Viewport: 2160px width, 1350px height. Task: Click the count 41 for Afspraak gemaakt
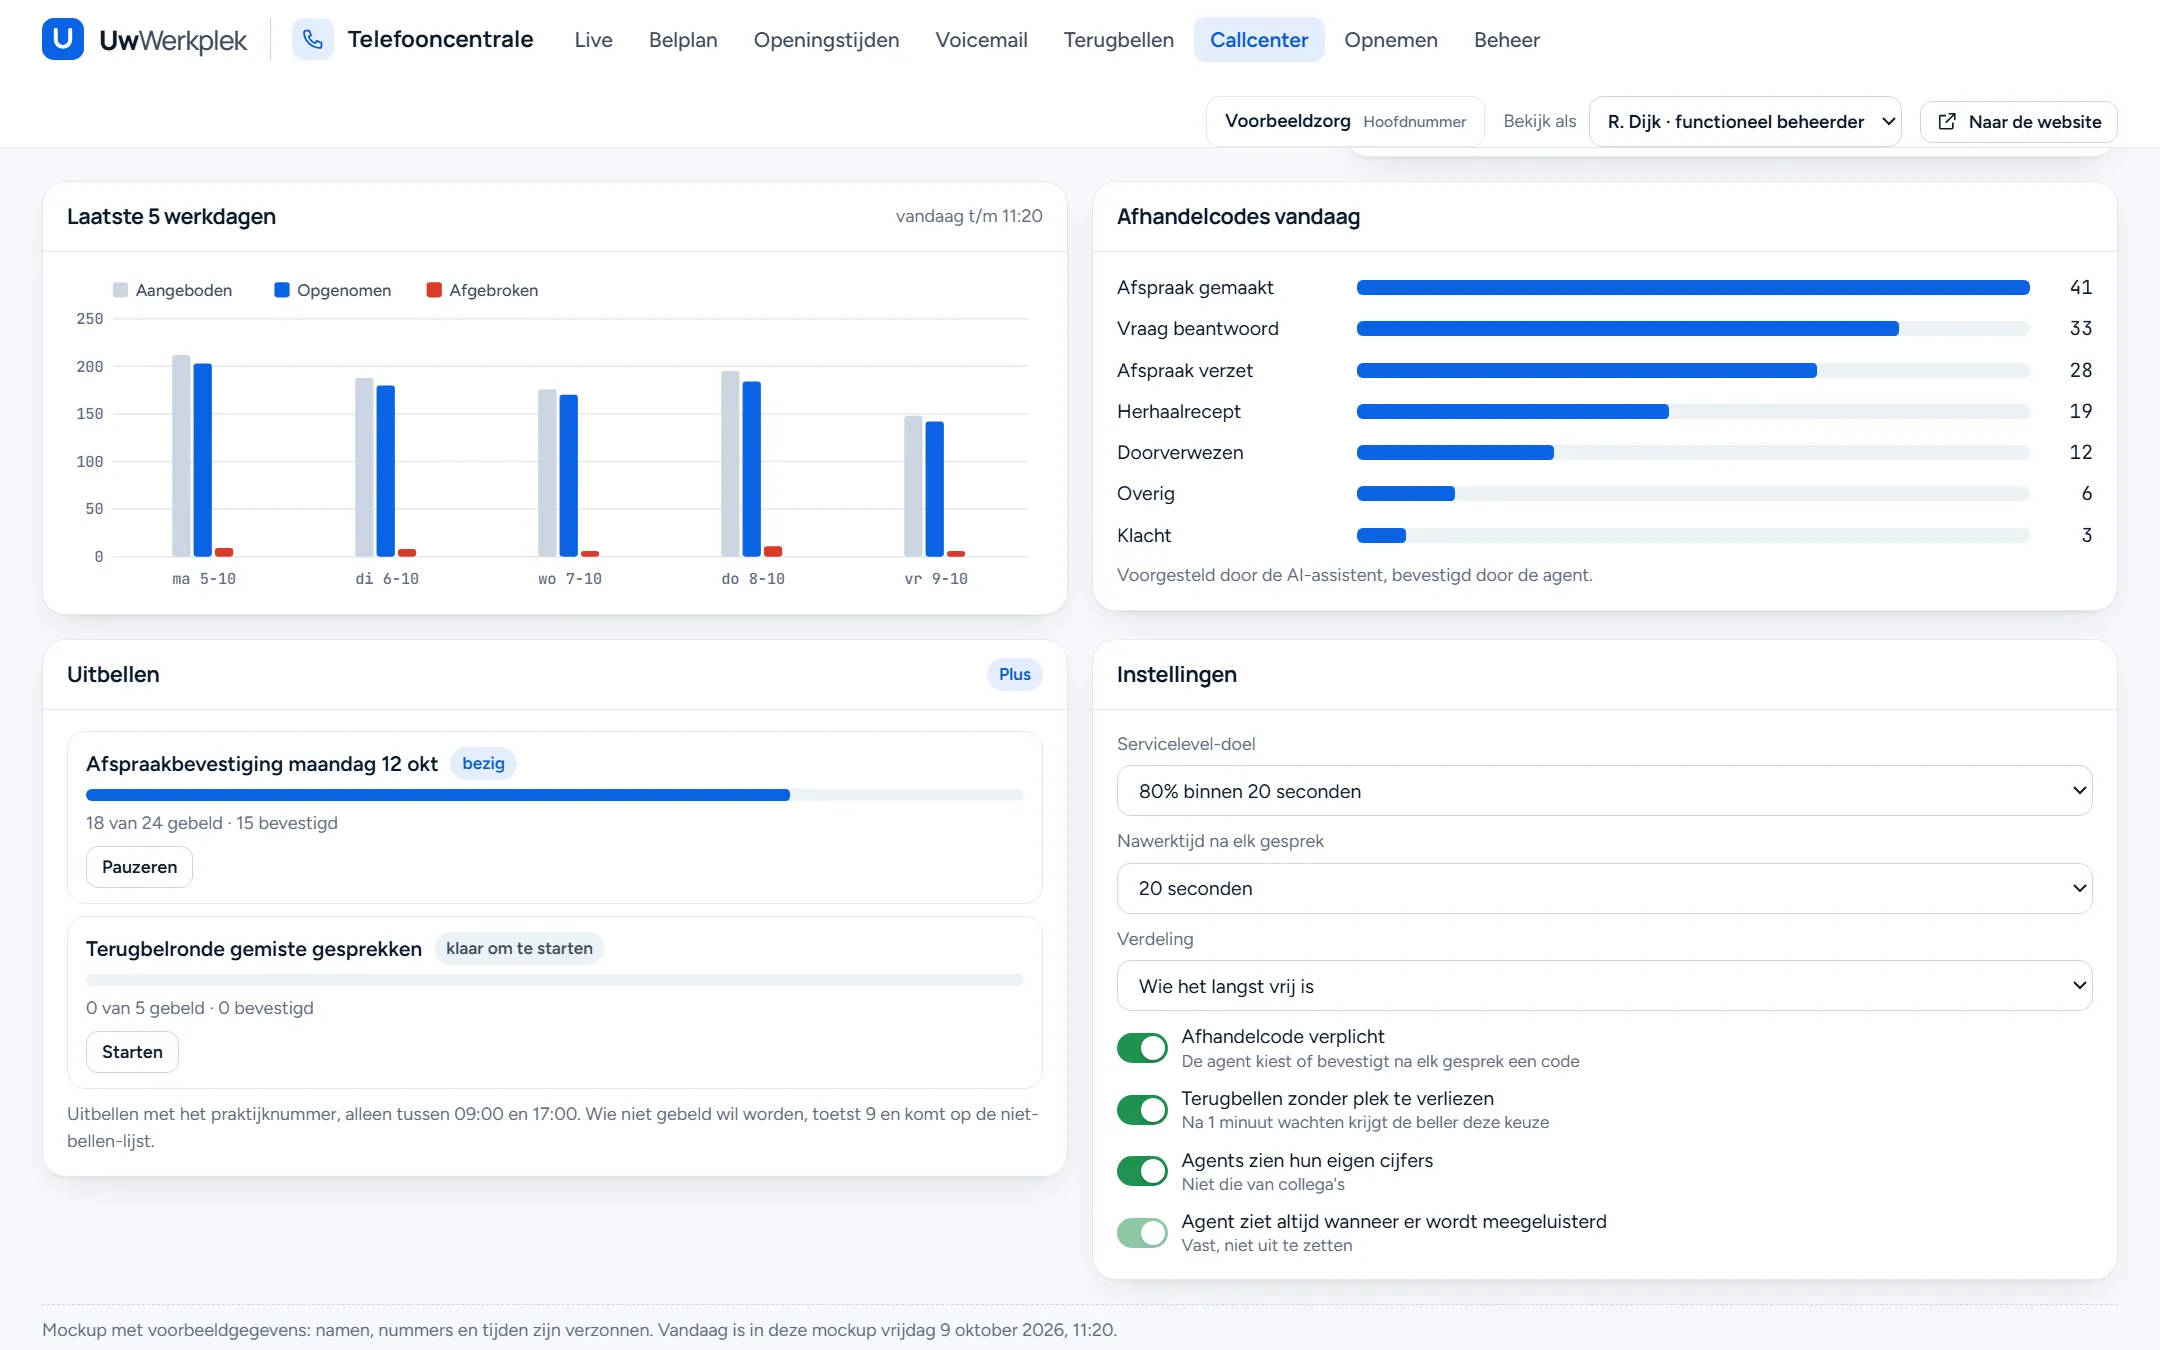[2080, 288]
